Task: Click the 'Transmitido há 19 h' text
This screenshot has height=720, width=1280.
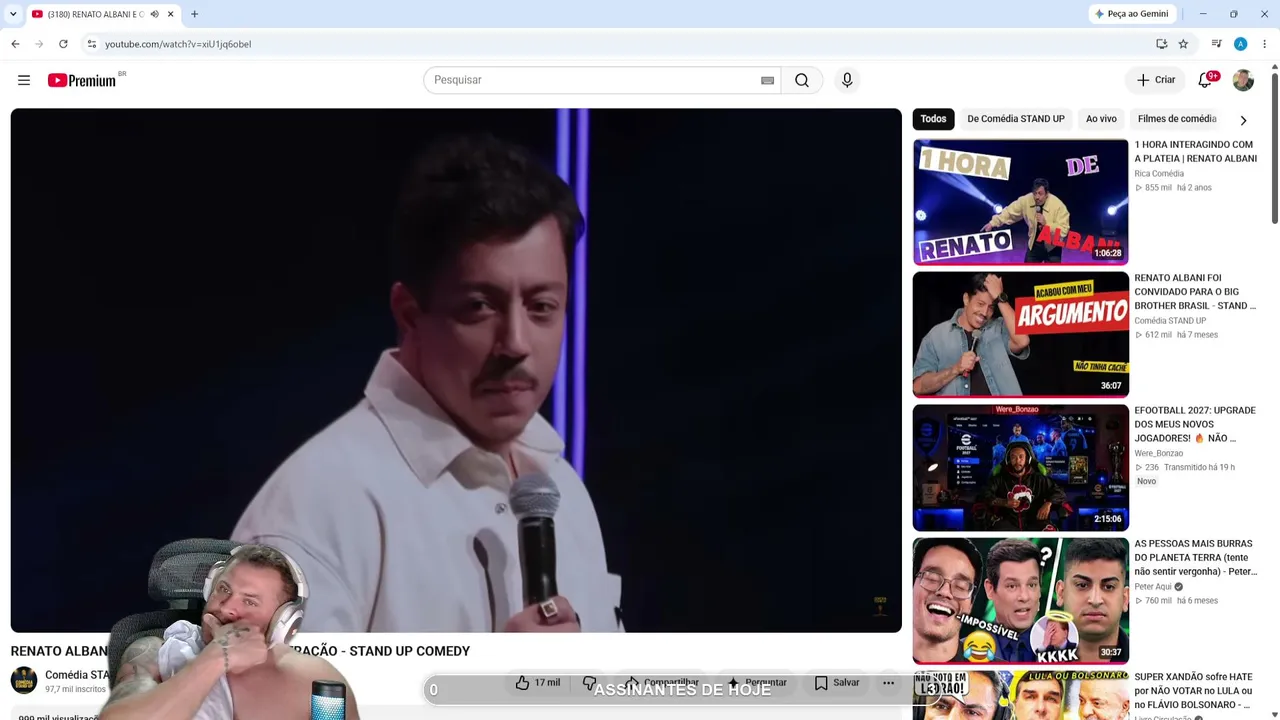Action: tap(1200, 468)
